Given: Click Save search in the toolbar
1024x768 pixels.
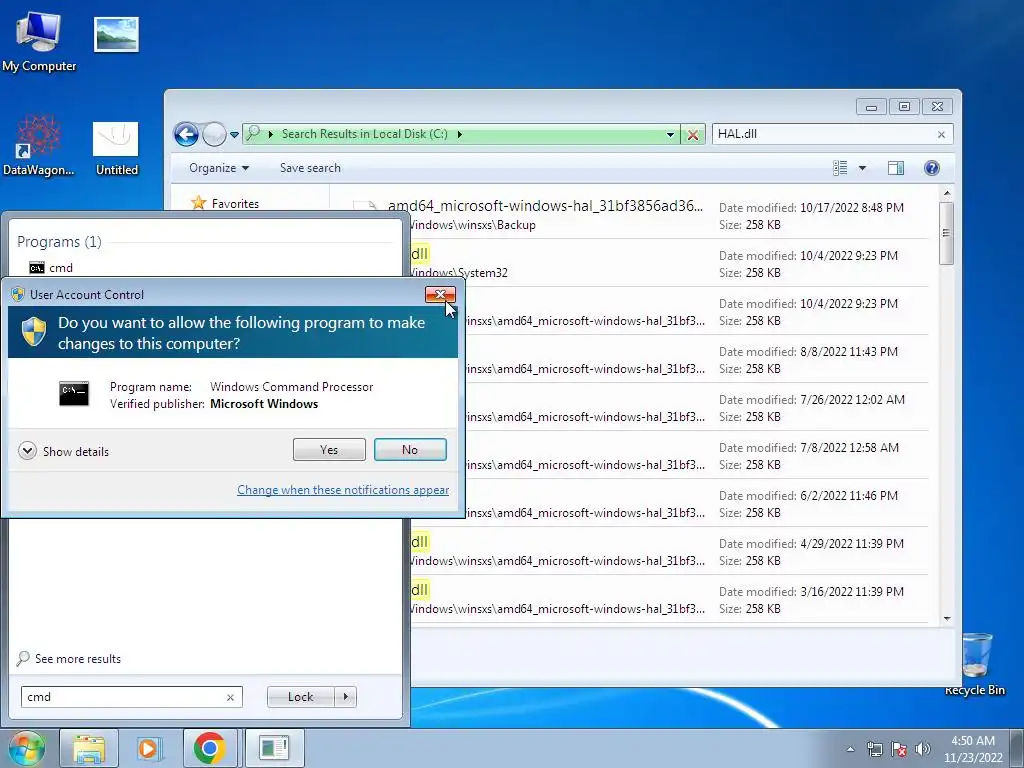Looking at the screenshot, I should point(310,168).
